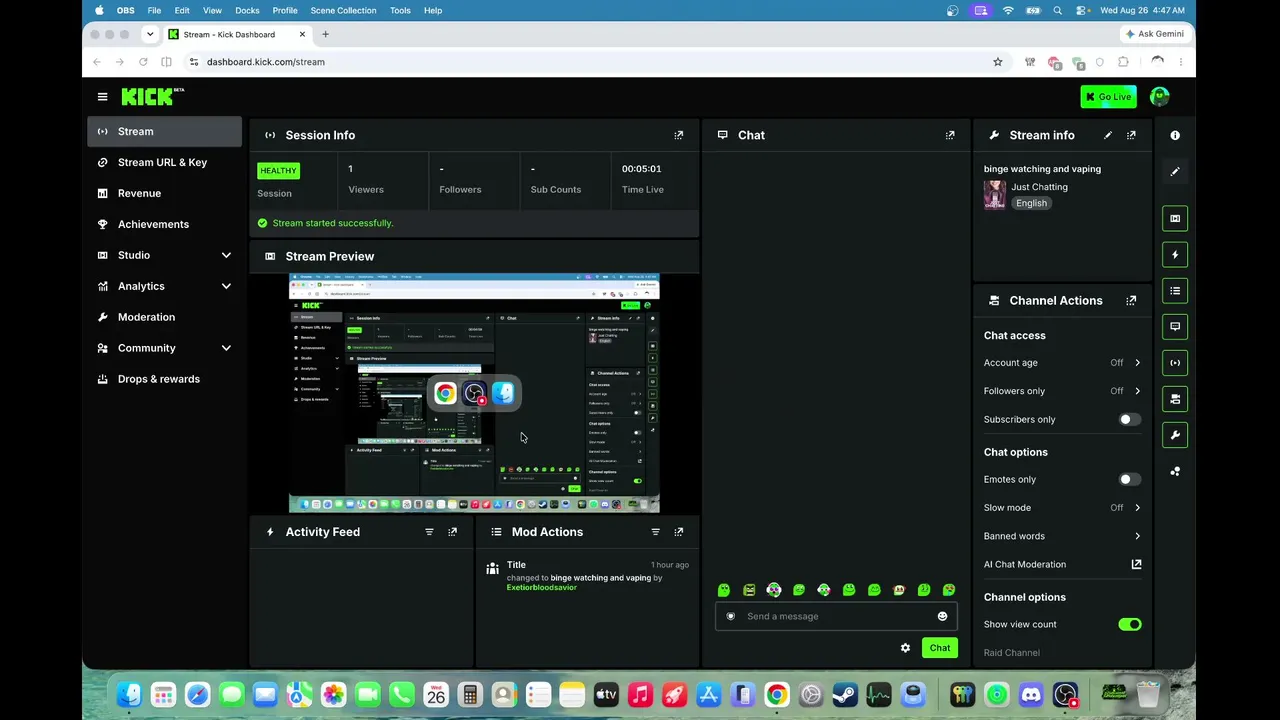Image resolution: width=1280 pixels, height=720 pixels.
Task: Toggle the lightning bolt Activity Feed widget
Action: (x=1175, y=255)
